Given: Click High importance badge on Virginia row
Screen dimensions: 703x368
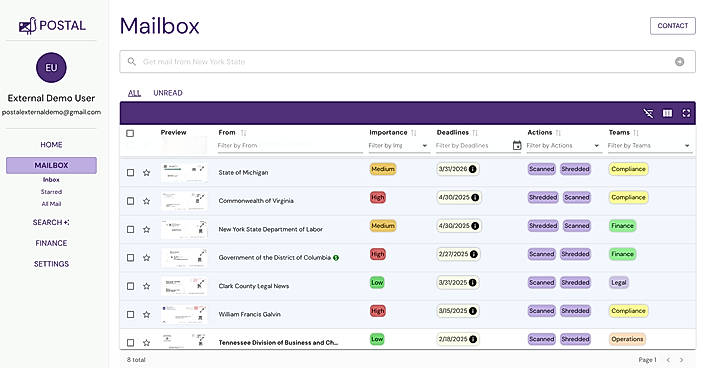Looking at the screenshot, I should click(x=378, y=197).
